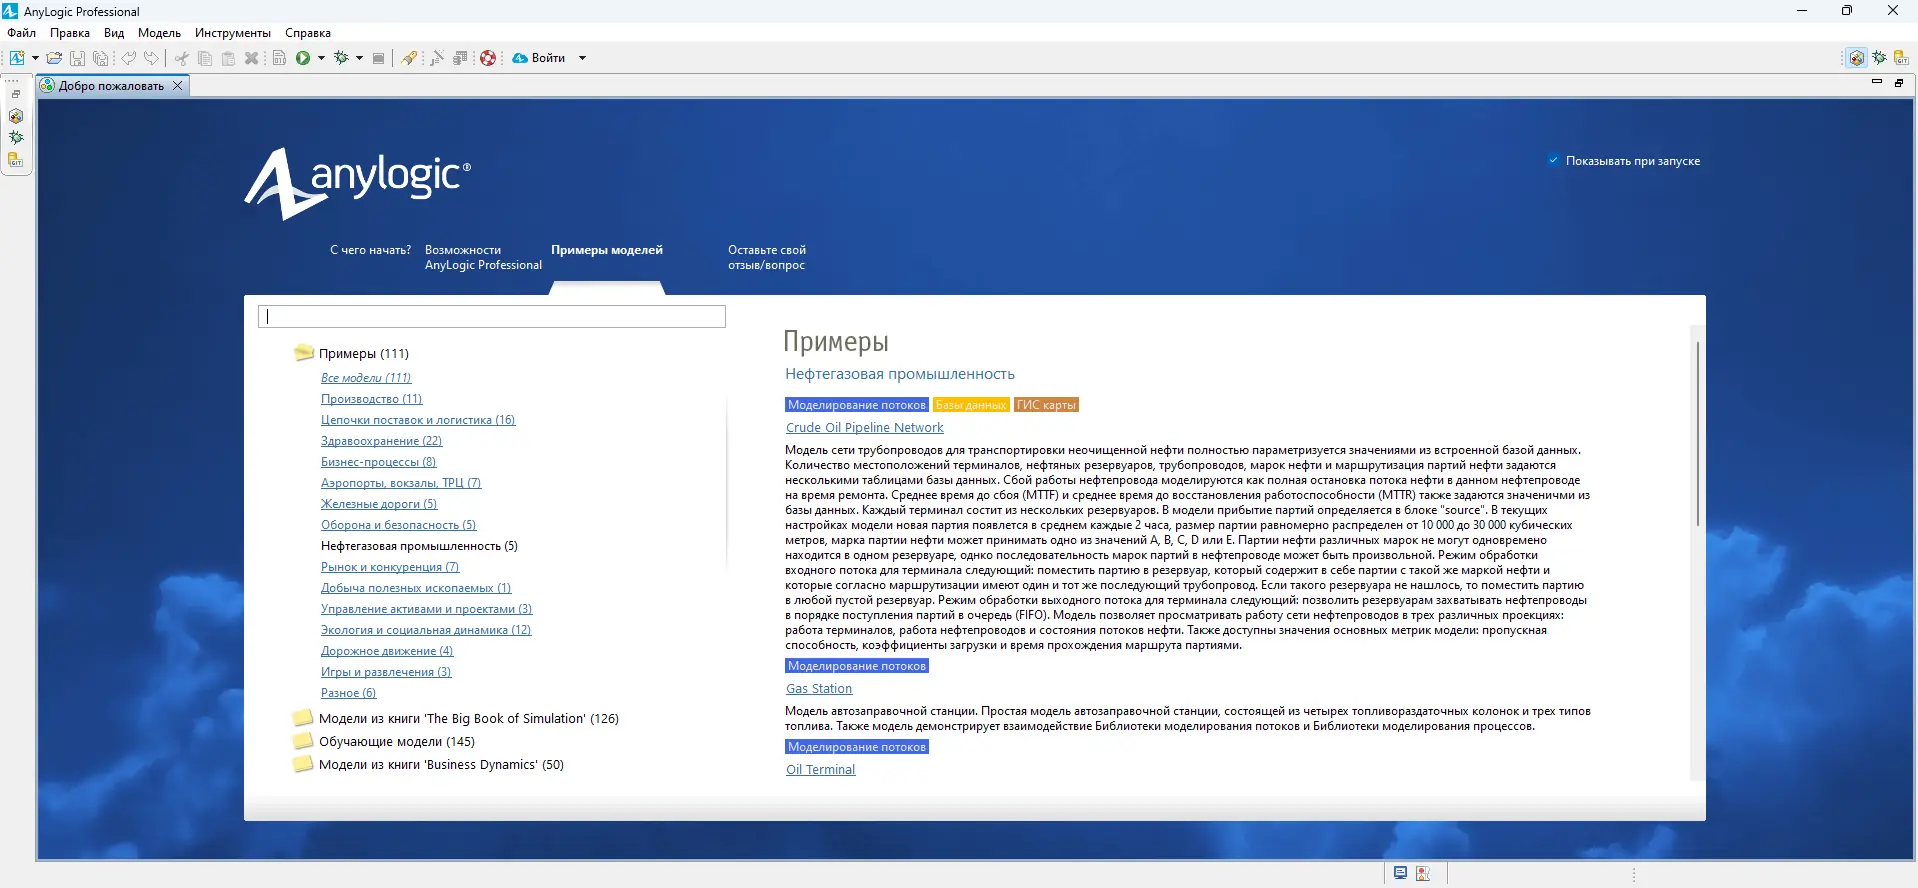Switch to Debug perspective at top right
Image resolution: width=1918 pixels, height=888 pixels.
[1879, 58]
